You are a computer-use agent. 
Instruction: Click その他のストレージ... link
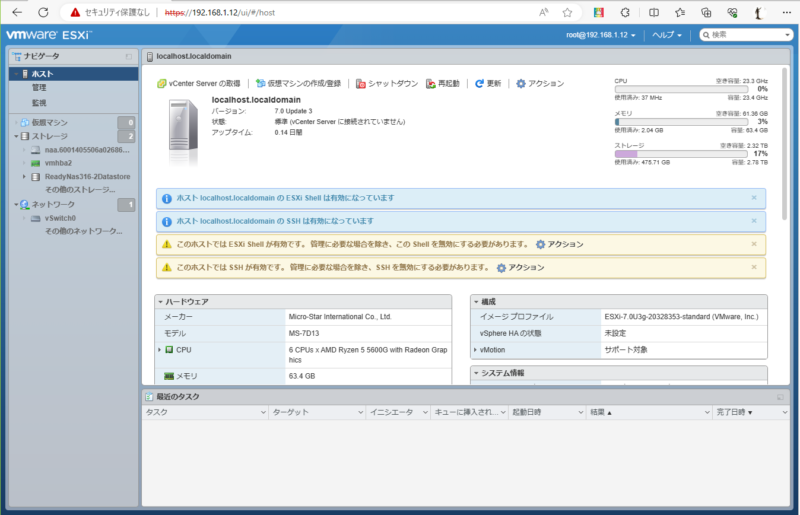(80, 190)
